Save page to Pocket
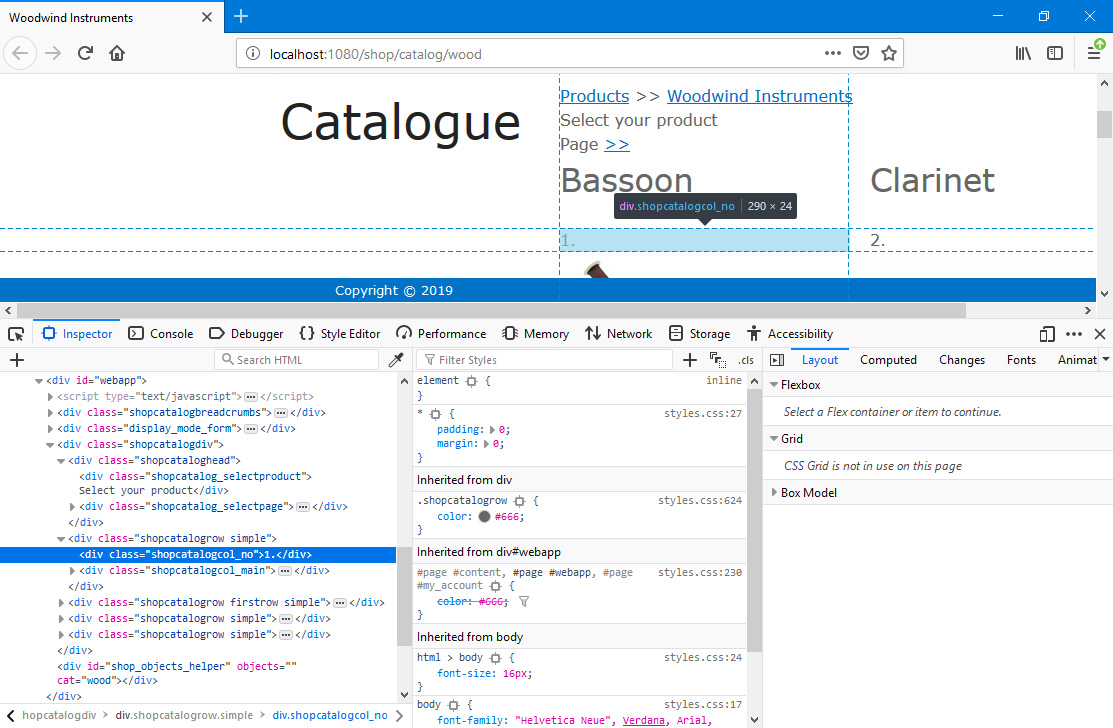 click(x=861, y=53)
